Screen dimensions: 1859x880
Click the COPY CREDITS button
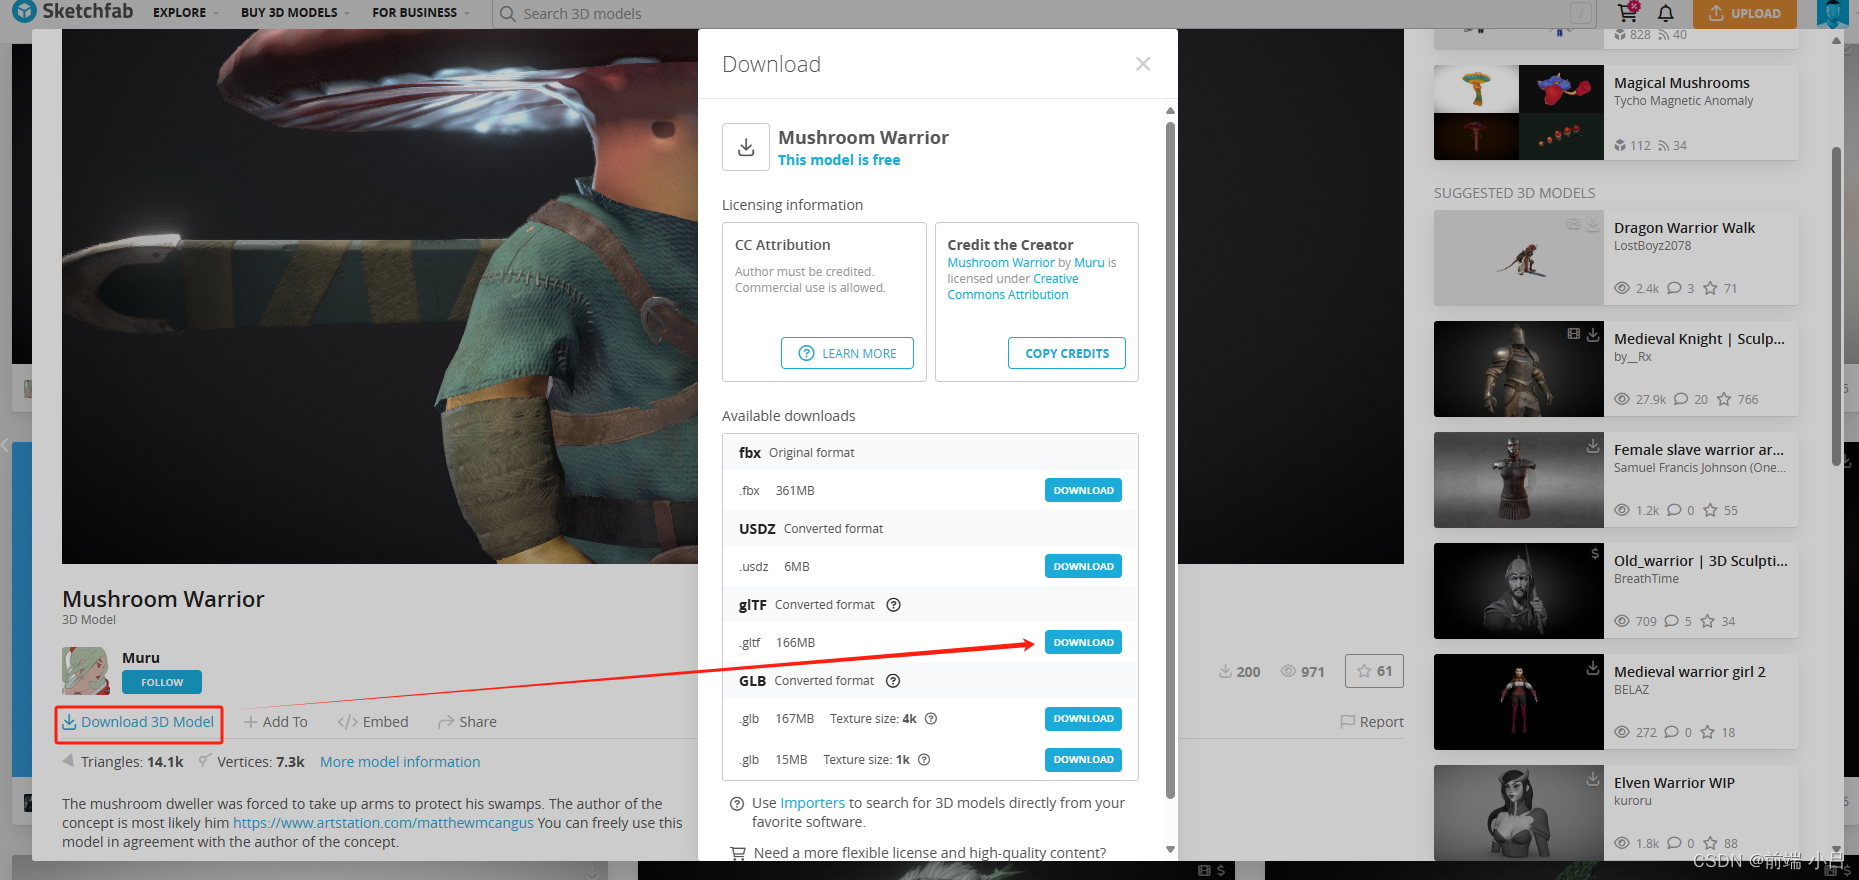[1067, 353]
